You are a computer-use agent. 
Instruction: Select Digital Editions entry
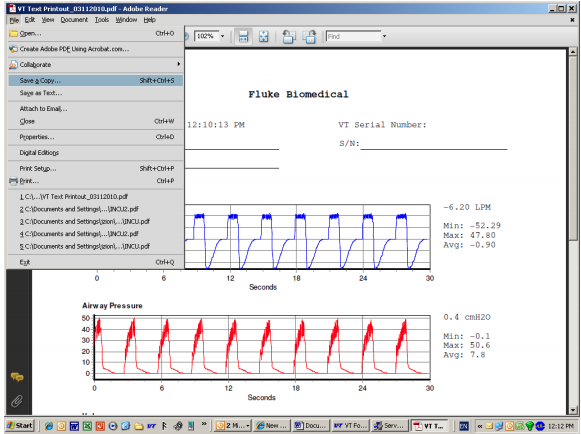96,153
